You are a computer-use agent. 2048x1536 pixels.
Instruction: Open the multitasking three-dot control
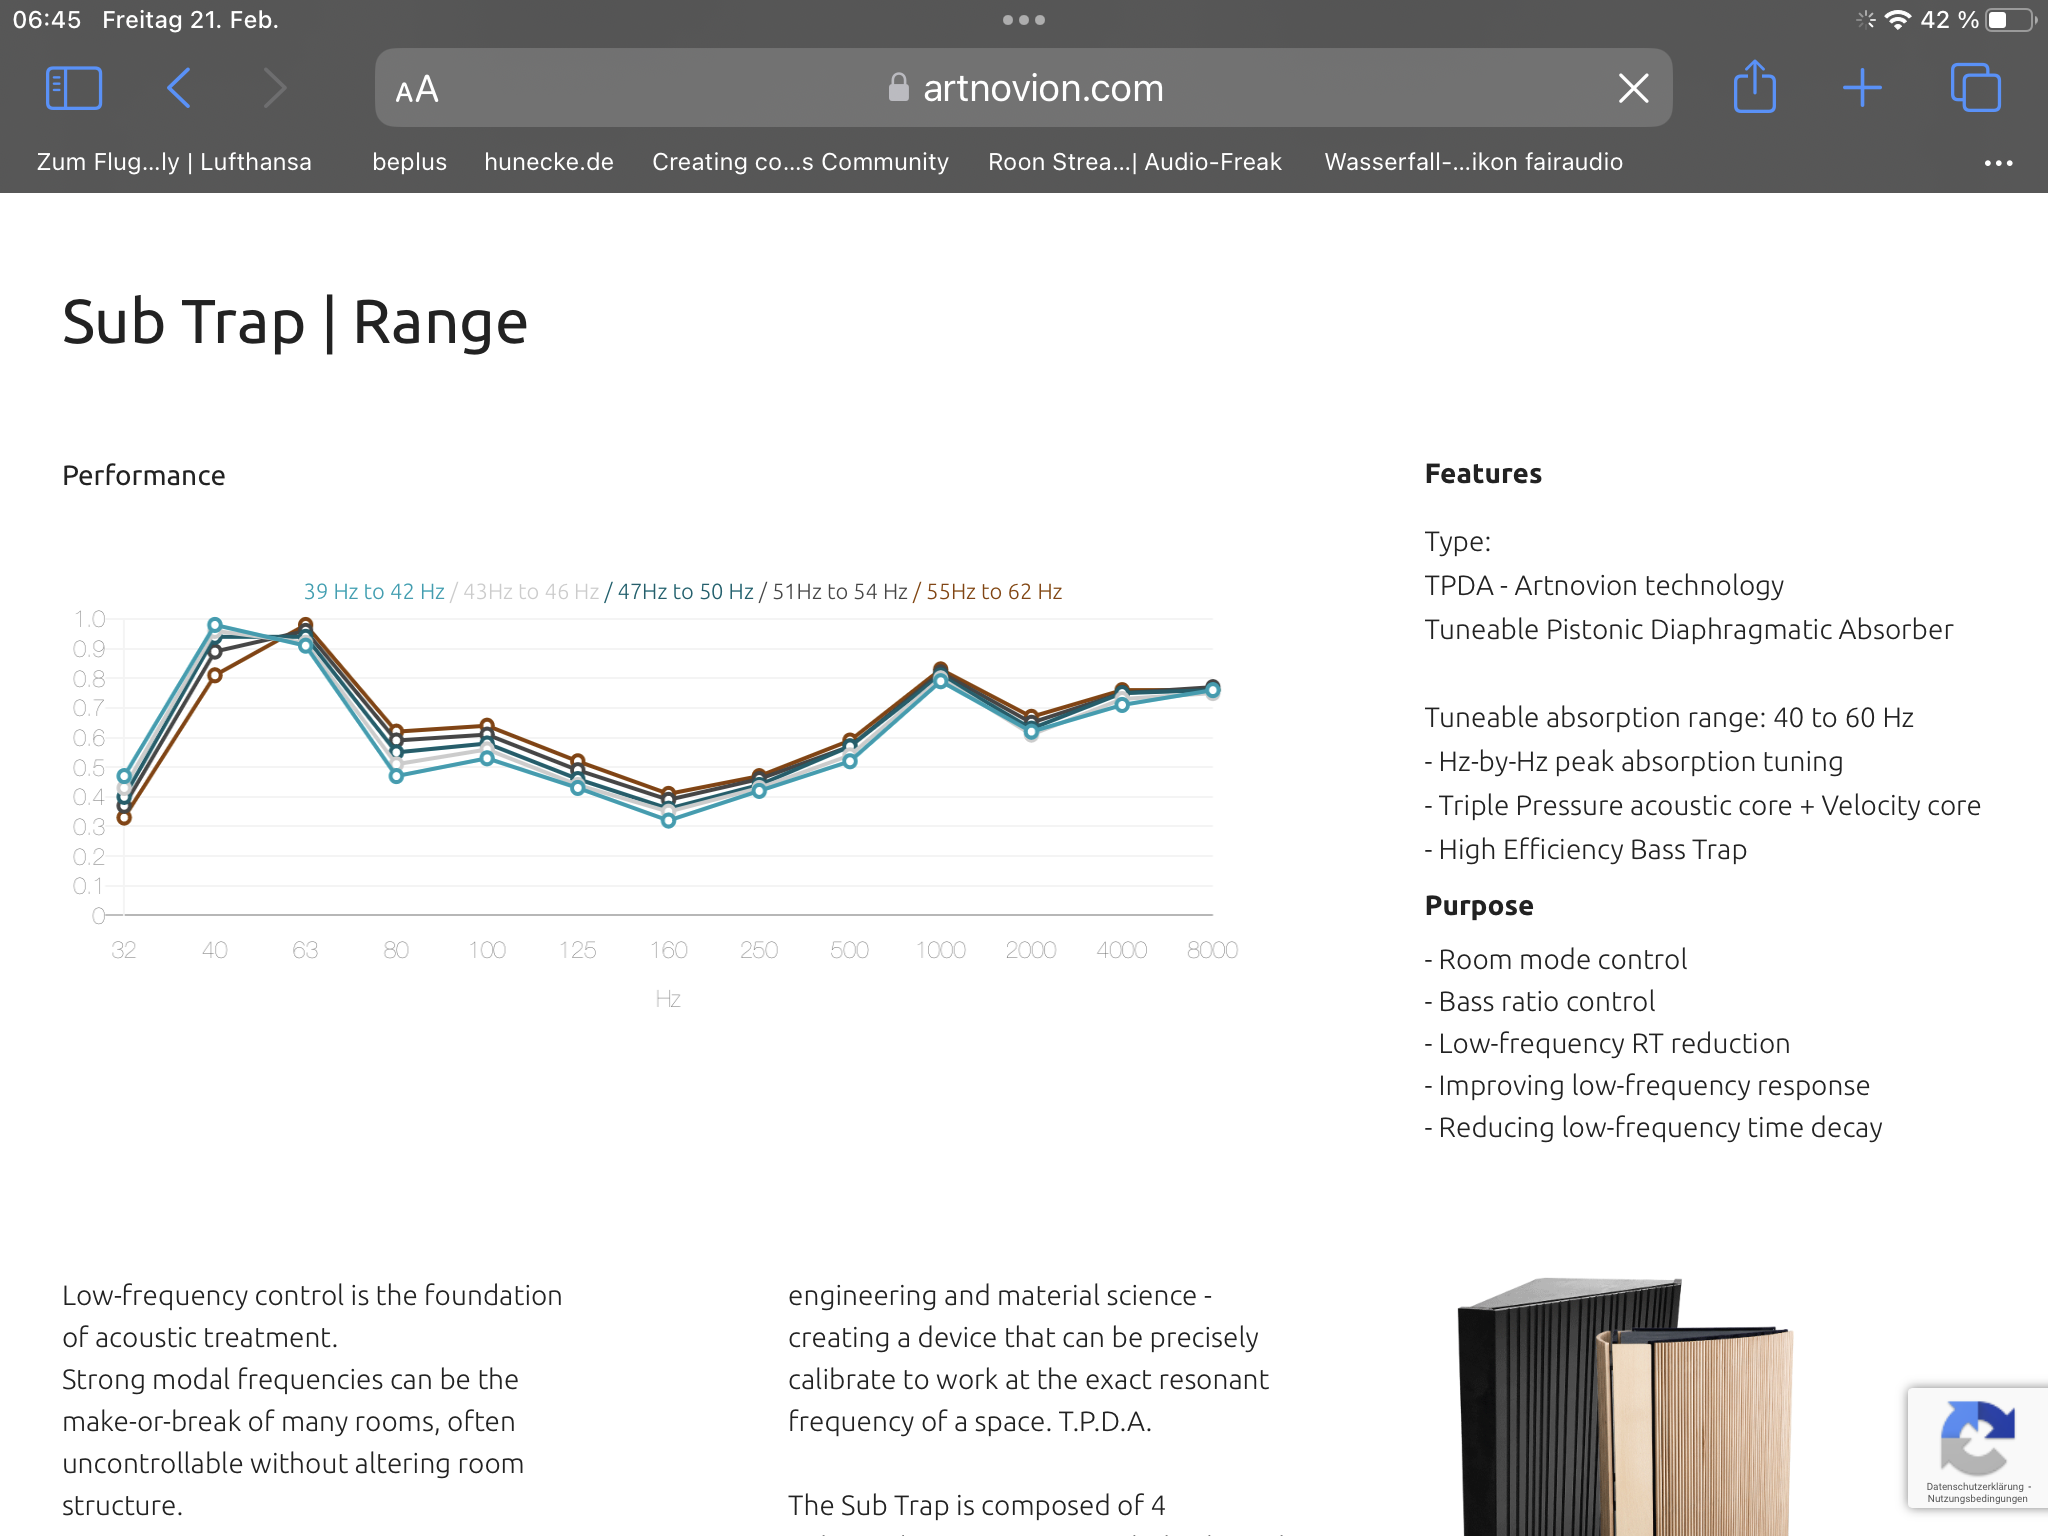coord(1023,20)
